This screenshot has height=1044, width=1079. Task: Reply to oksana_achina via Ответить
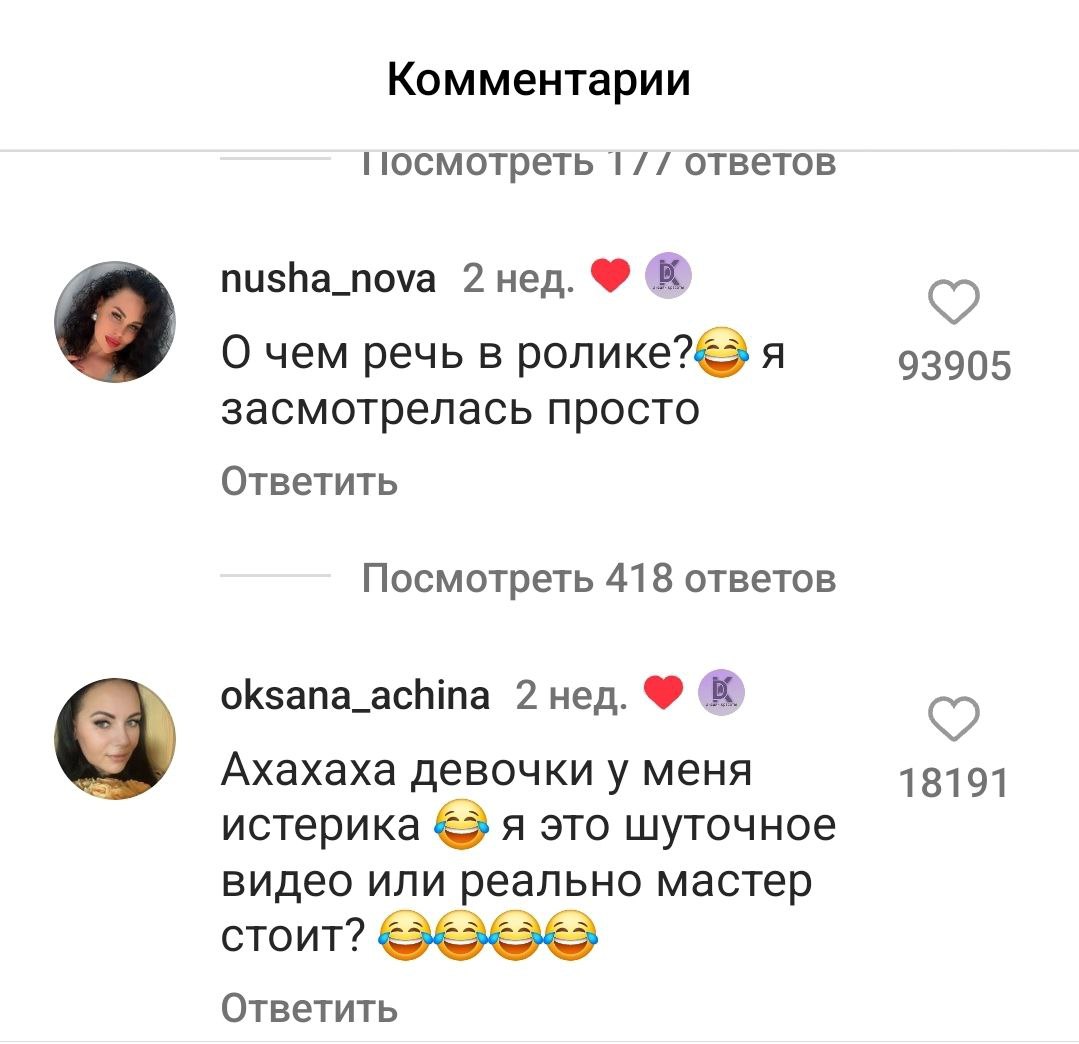(309, 1008)
